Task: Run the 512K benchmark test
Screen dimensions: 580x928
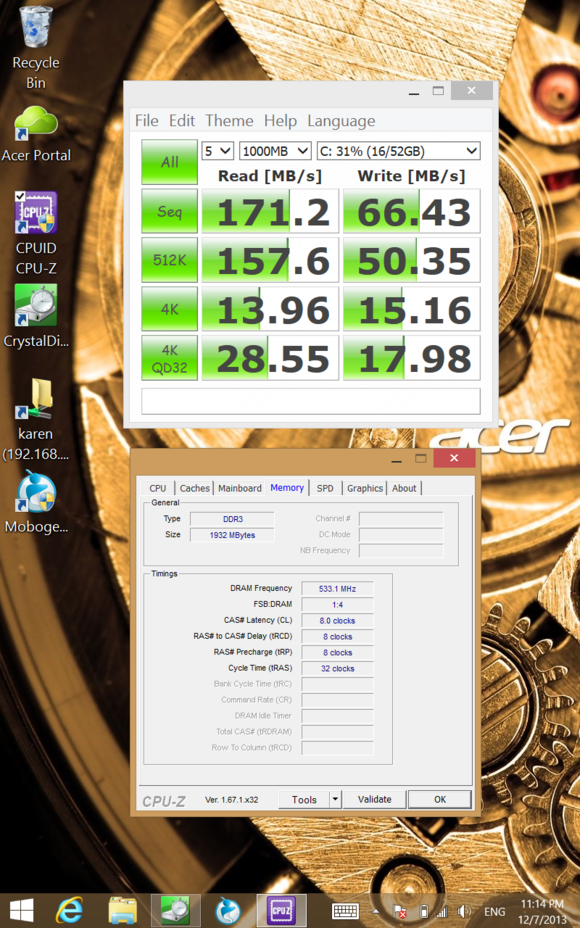Action: [x=169, y=260]
